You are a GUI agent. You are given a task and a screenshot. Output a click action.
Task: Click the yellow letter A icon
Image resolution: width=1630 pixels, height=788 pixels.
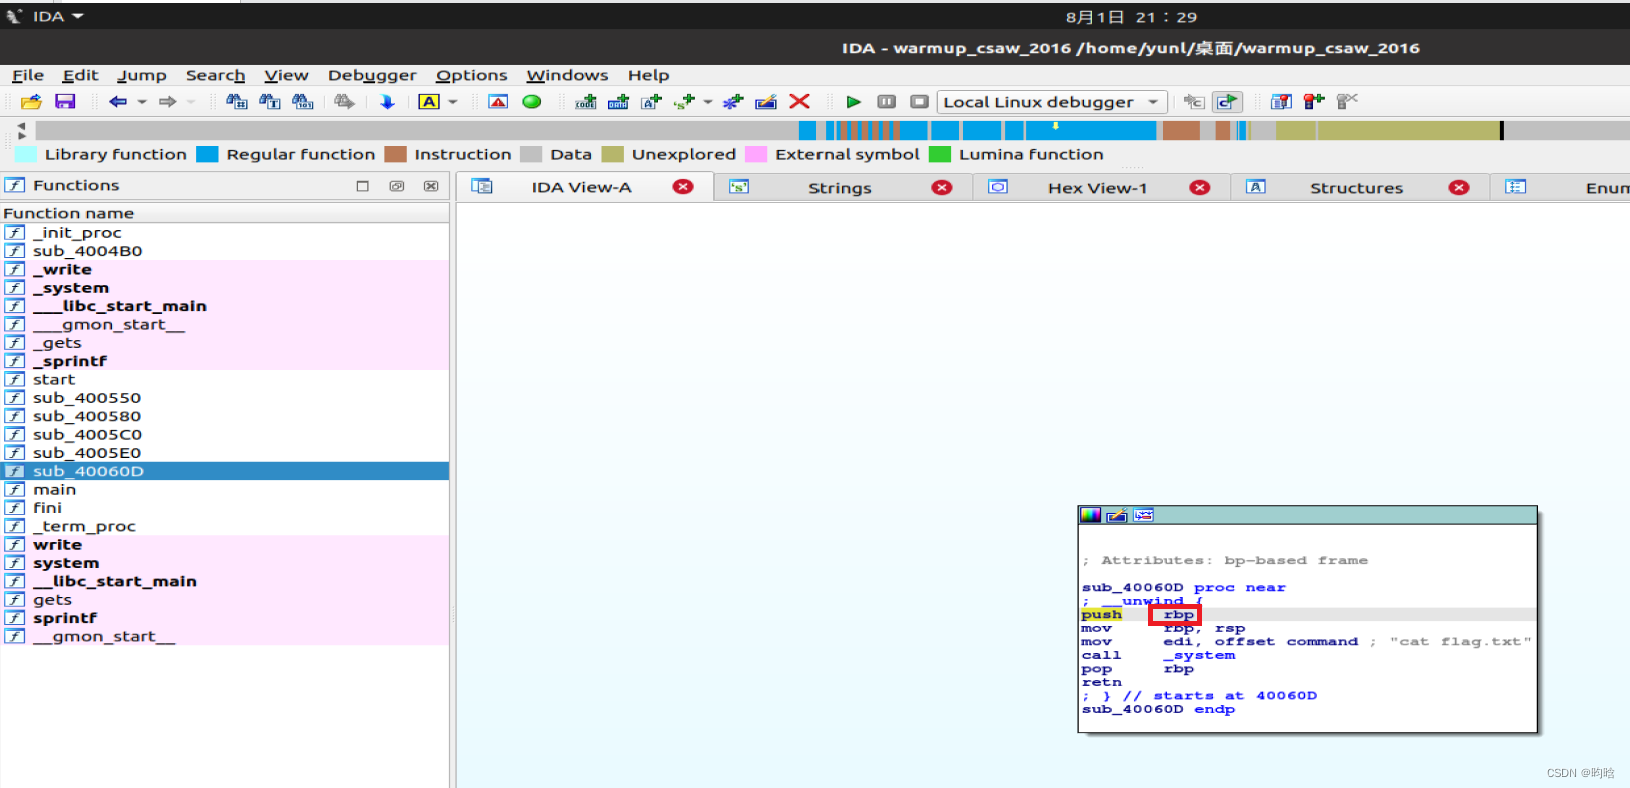coord(429,102)
